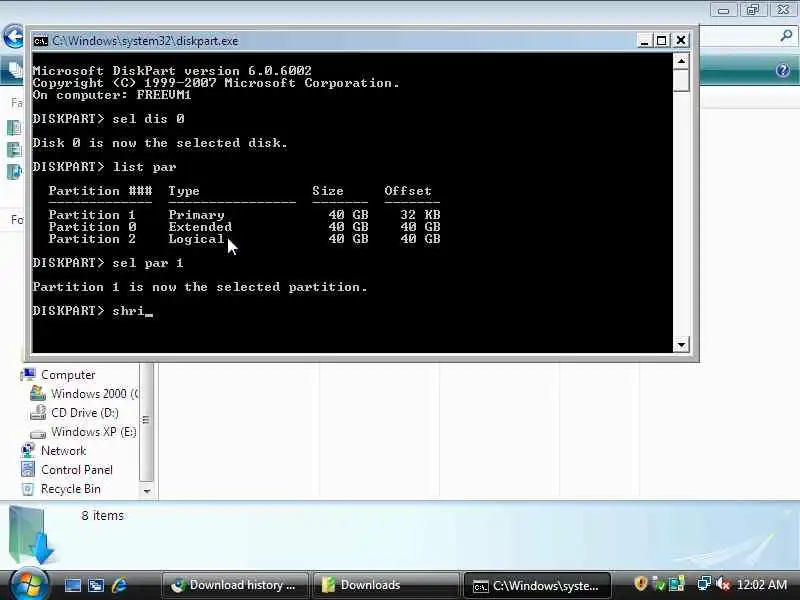Click the folder tree scrollbar thumb

click(146, 421)
